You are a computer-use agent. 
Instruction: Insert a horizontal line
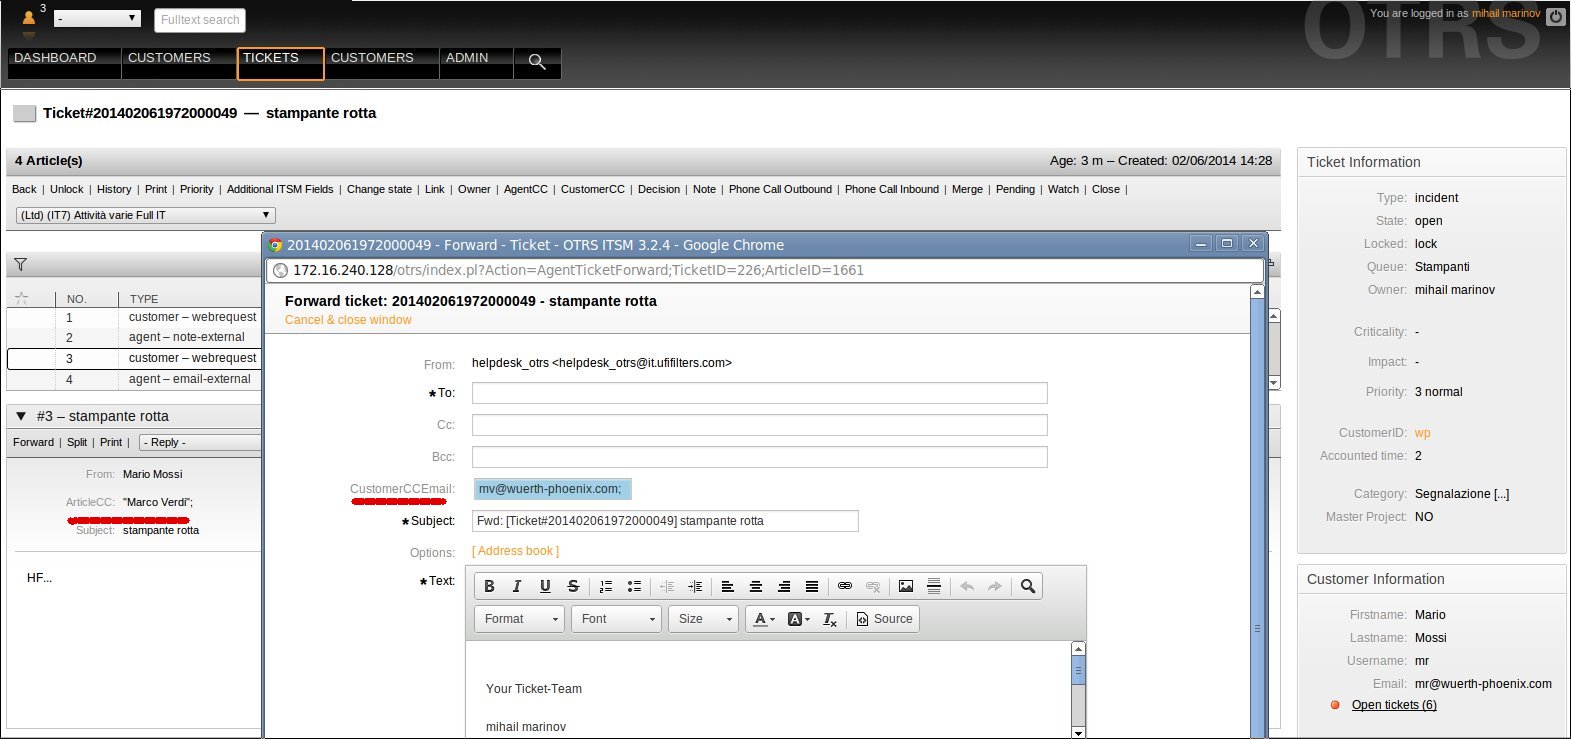click(934, 586)
